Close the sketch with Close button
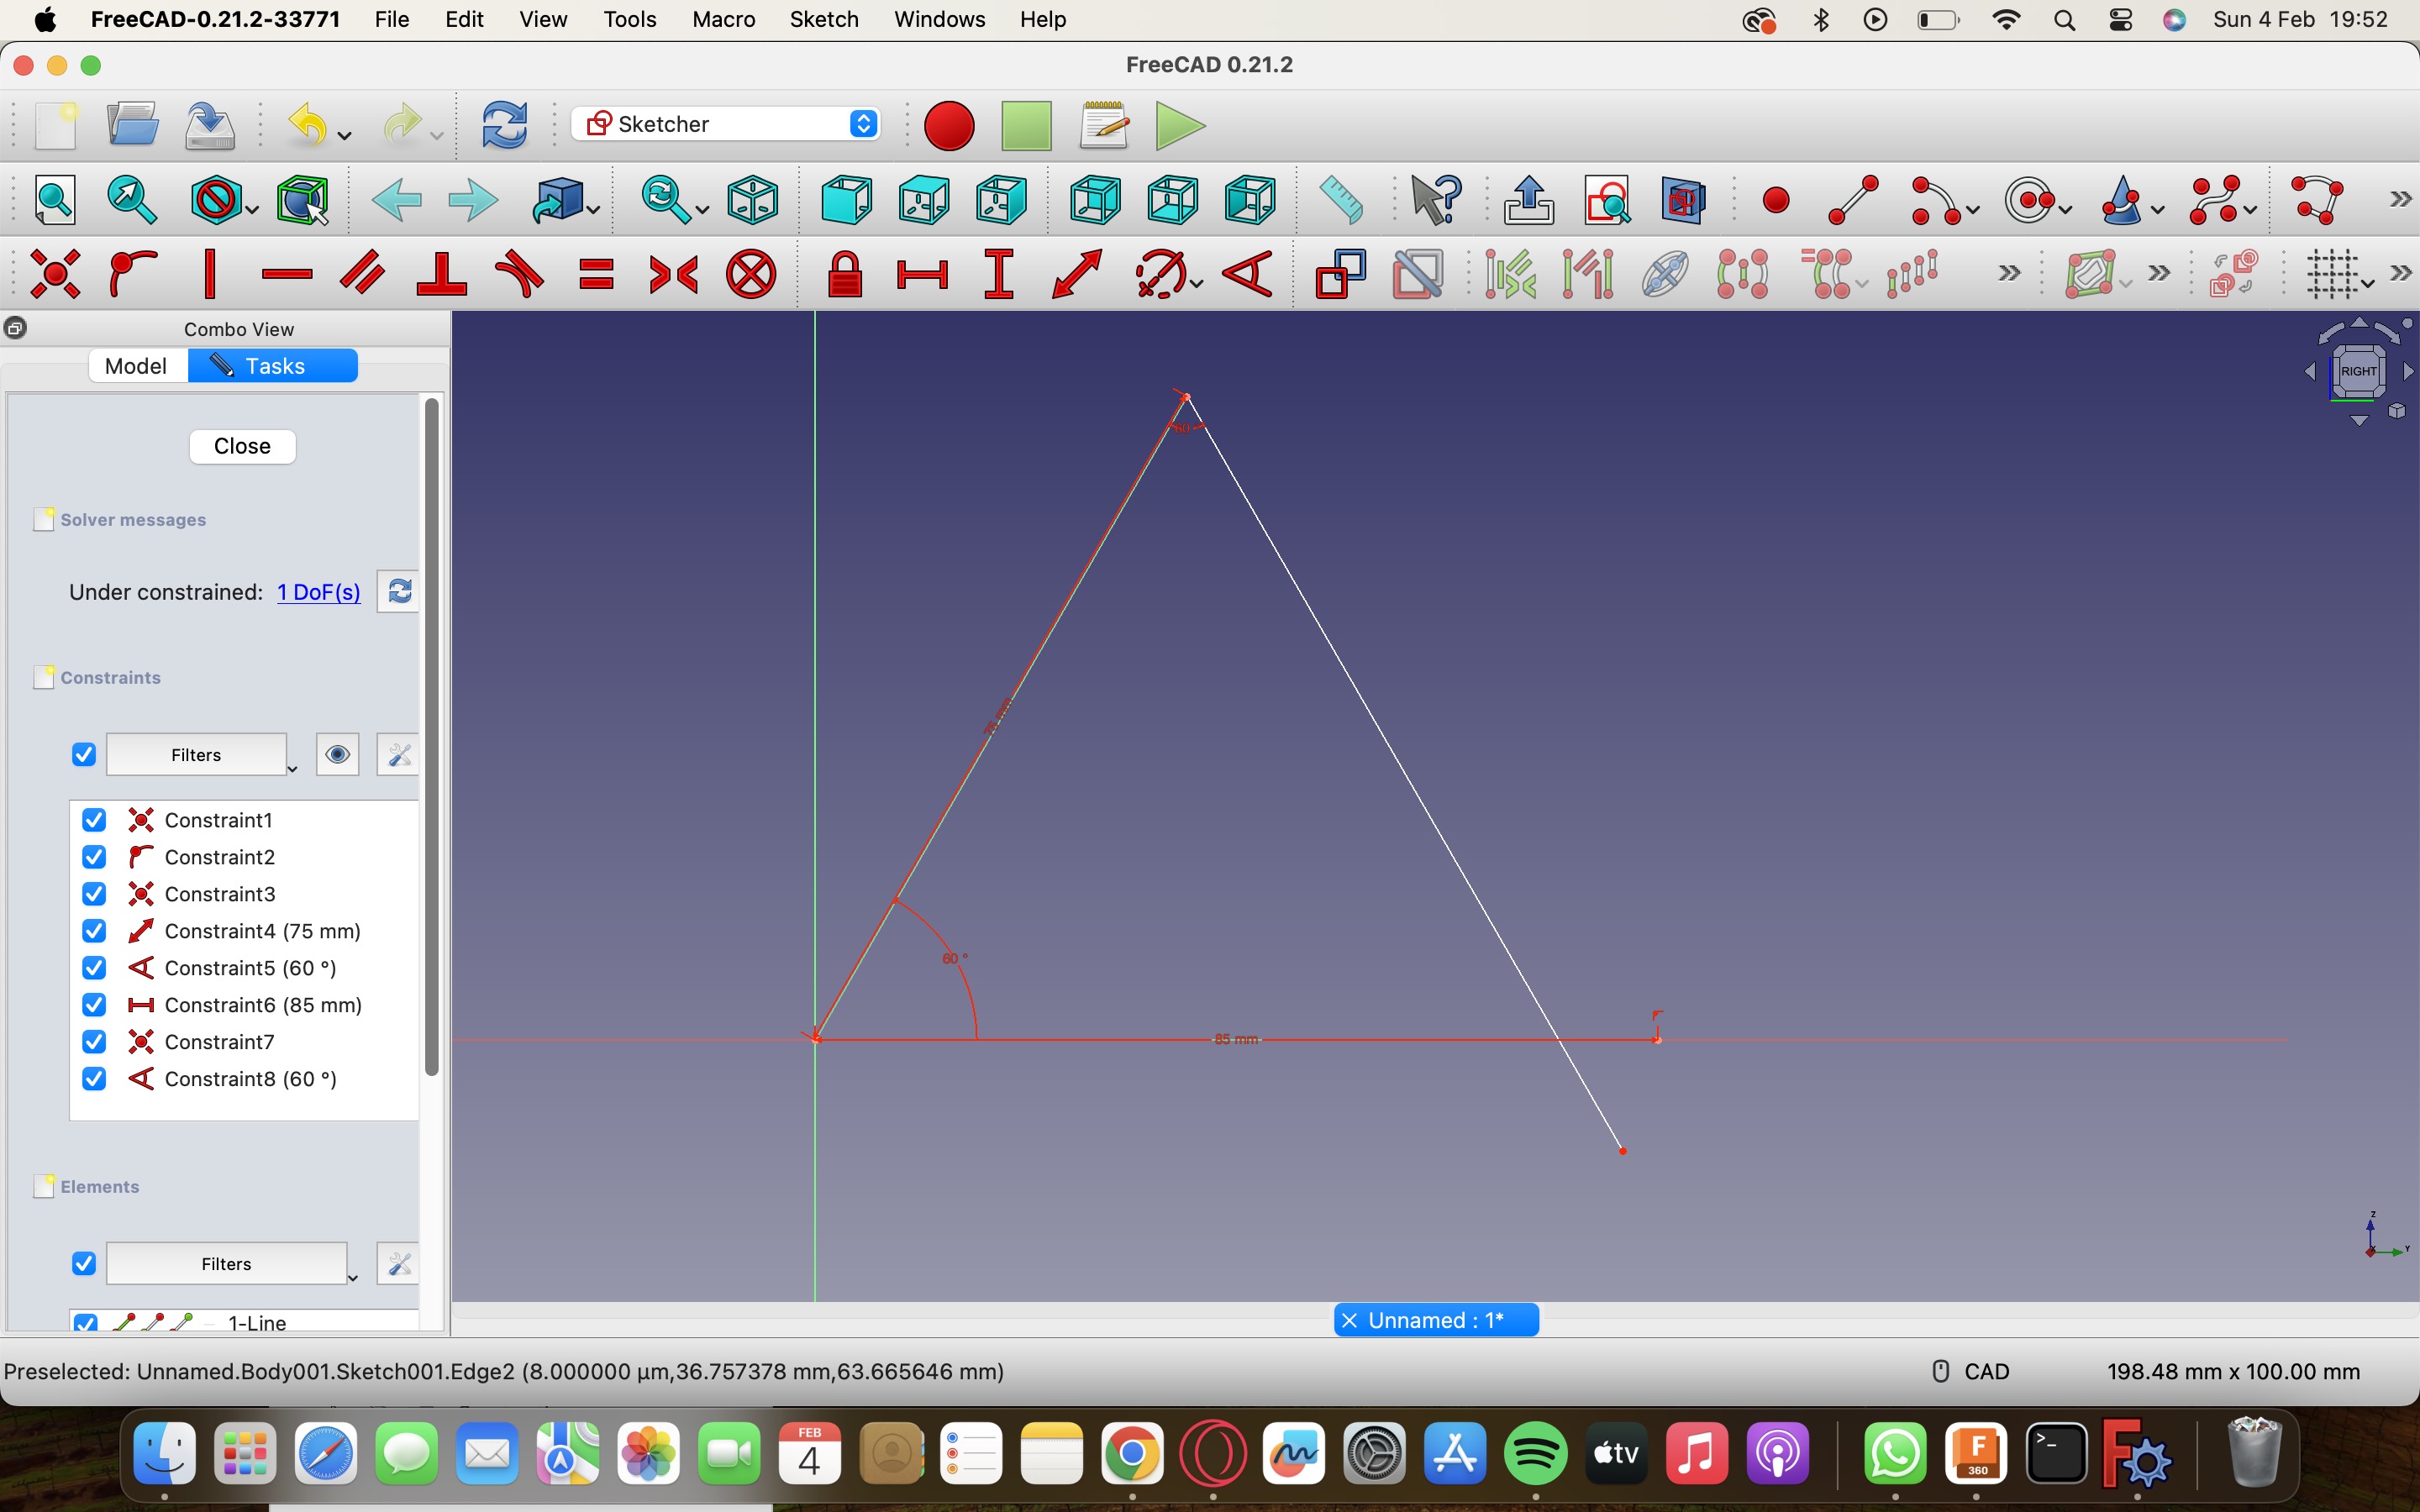Viewport: 2420px width, 1512px height. click(x=242, y=446)
